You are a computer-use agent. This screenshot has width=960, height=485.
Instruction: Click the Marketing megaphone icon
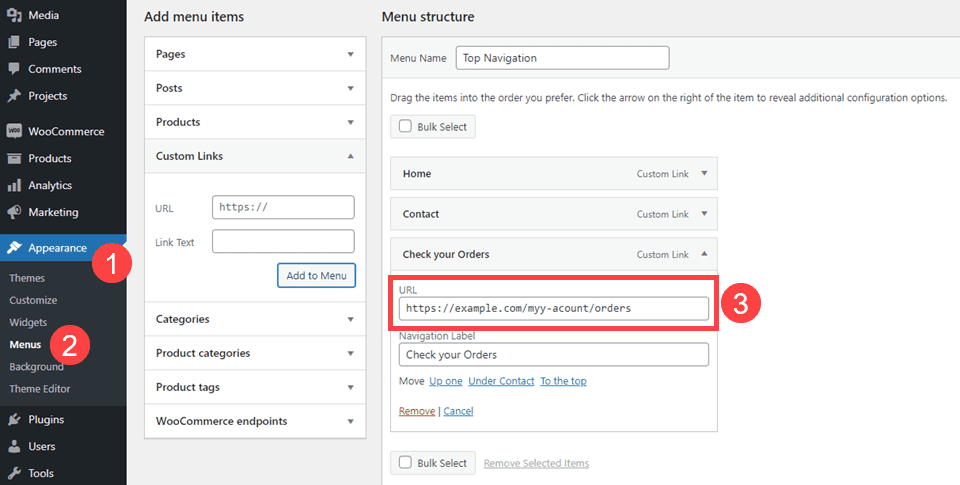pyautogui.click(x=13, y=212)
